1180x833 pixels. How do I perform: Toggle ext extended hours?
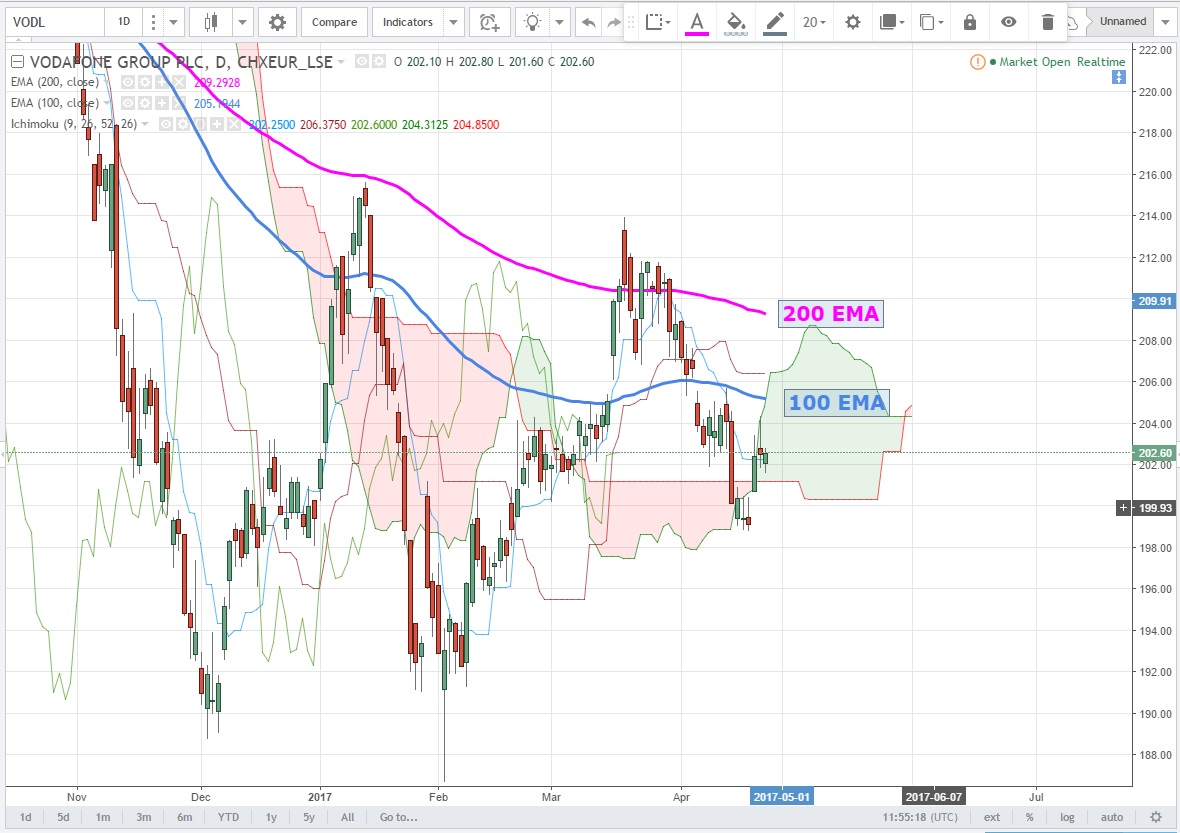pos(992,817)
